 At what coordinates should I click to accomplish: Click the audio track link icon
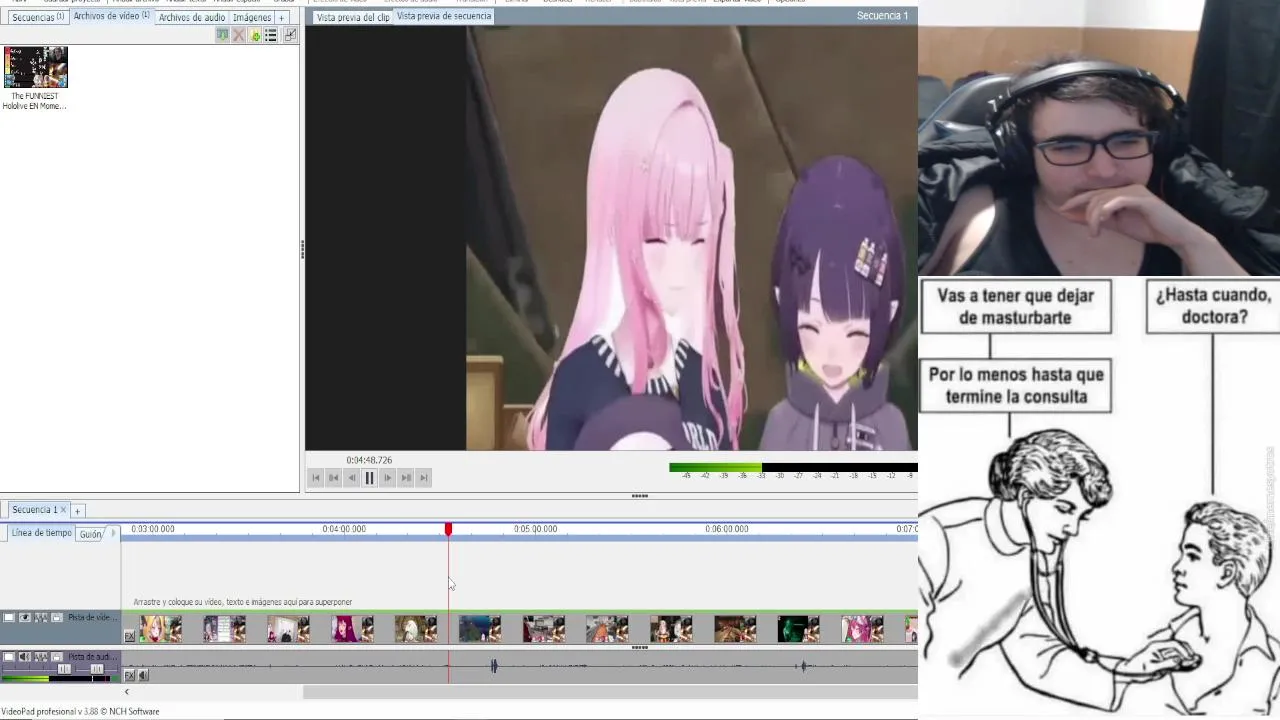(41, 657)
